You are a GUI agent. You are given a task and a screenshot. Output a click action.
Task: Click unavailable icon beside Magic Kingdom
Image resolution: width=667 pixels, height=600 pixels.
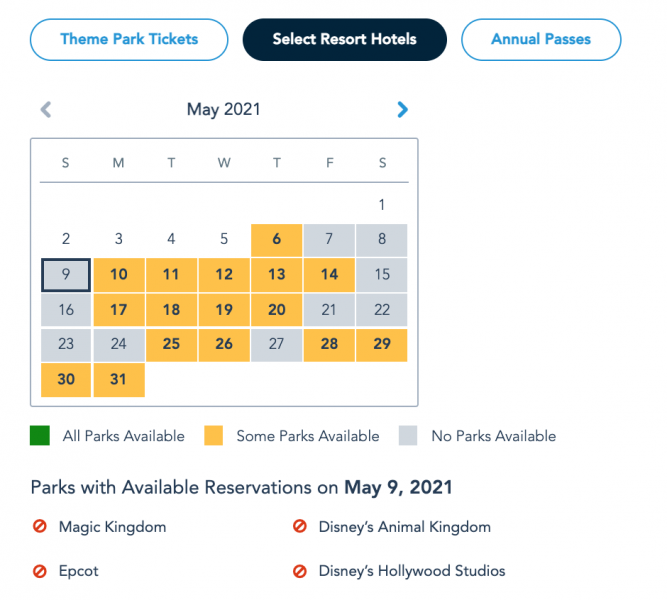(40, 526)
